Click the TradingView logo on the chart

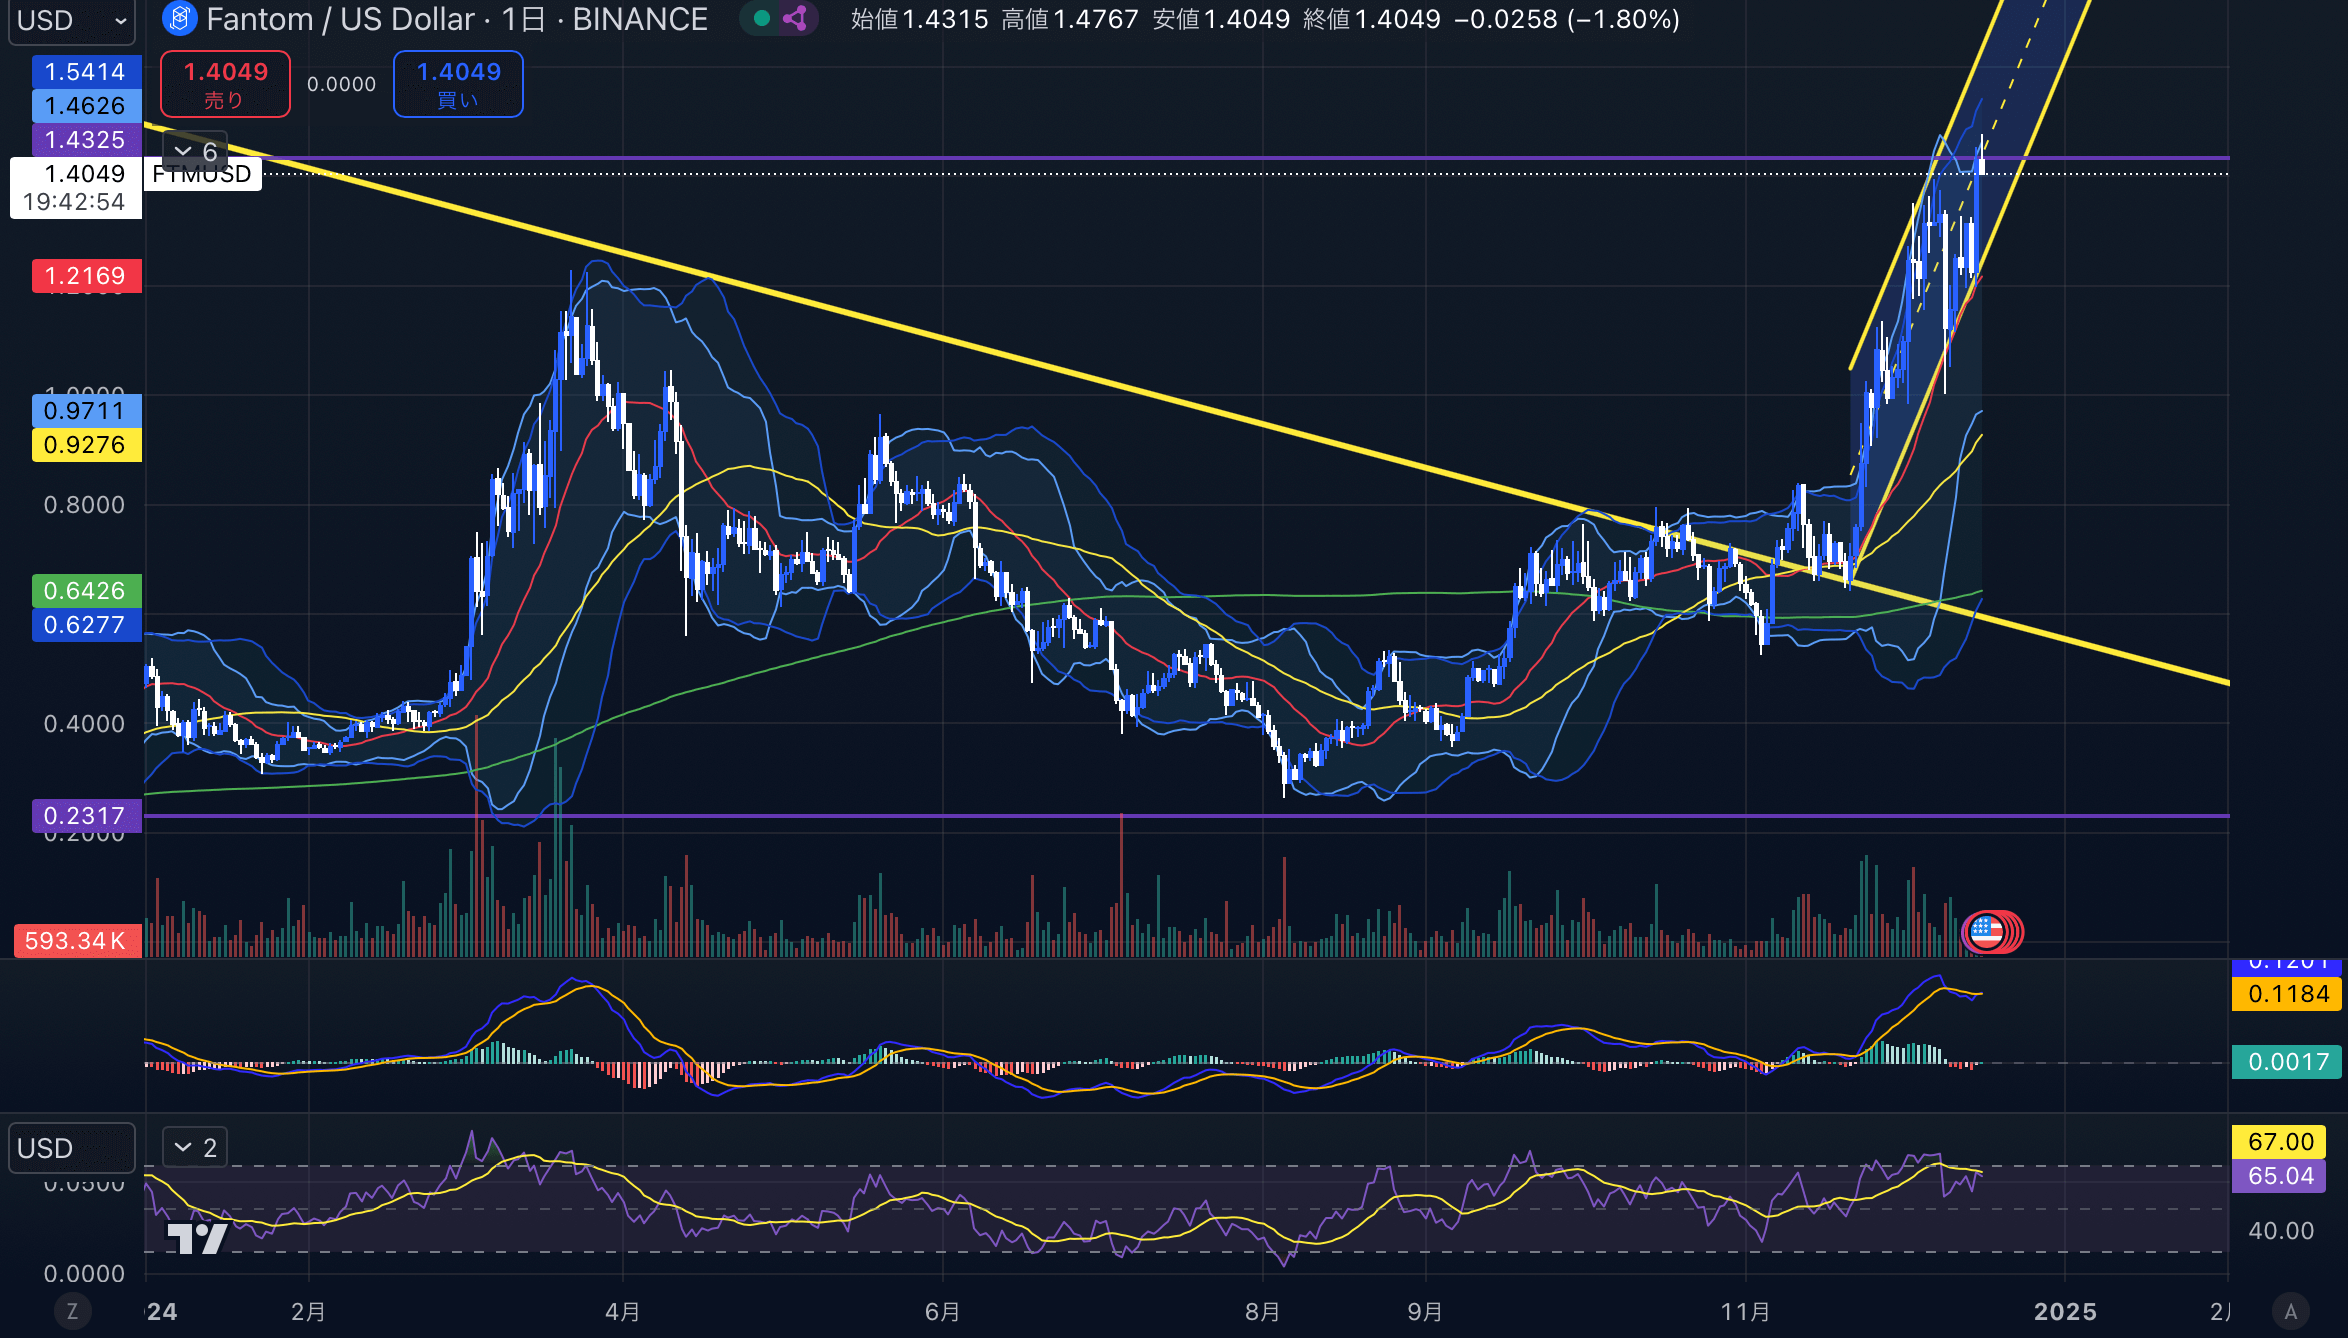197,1238
